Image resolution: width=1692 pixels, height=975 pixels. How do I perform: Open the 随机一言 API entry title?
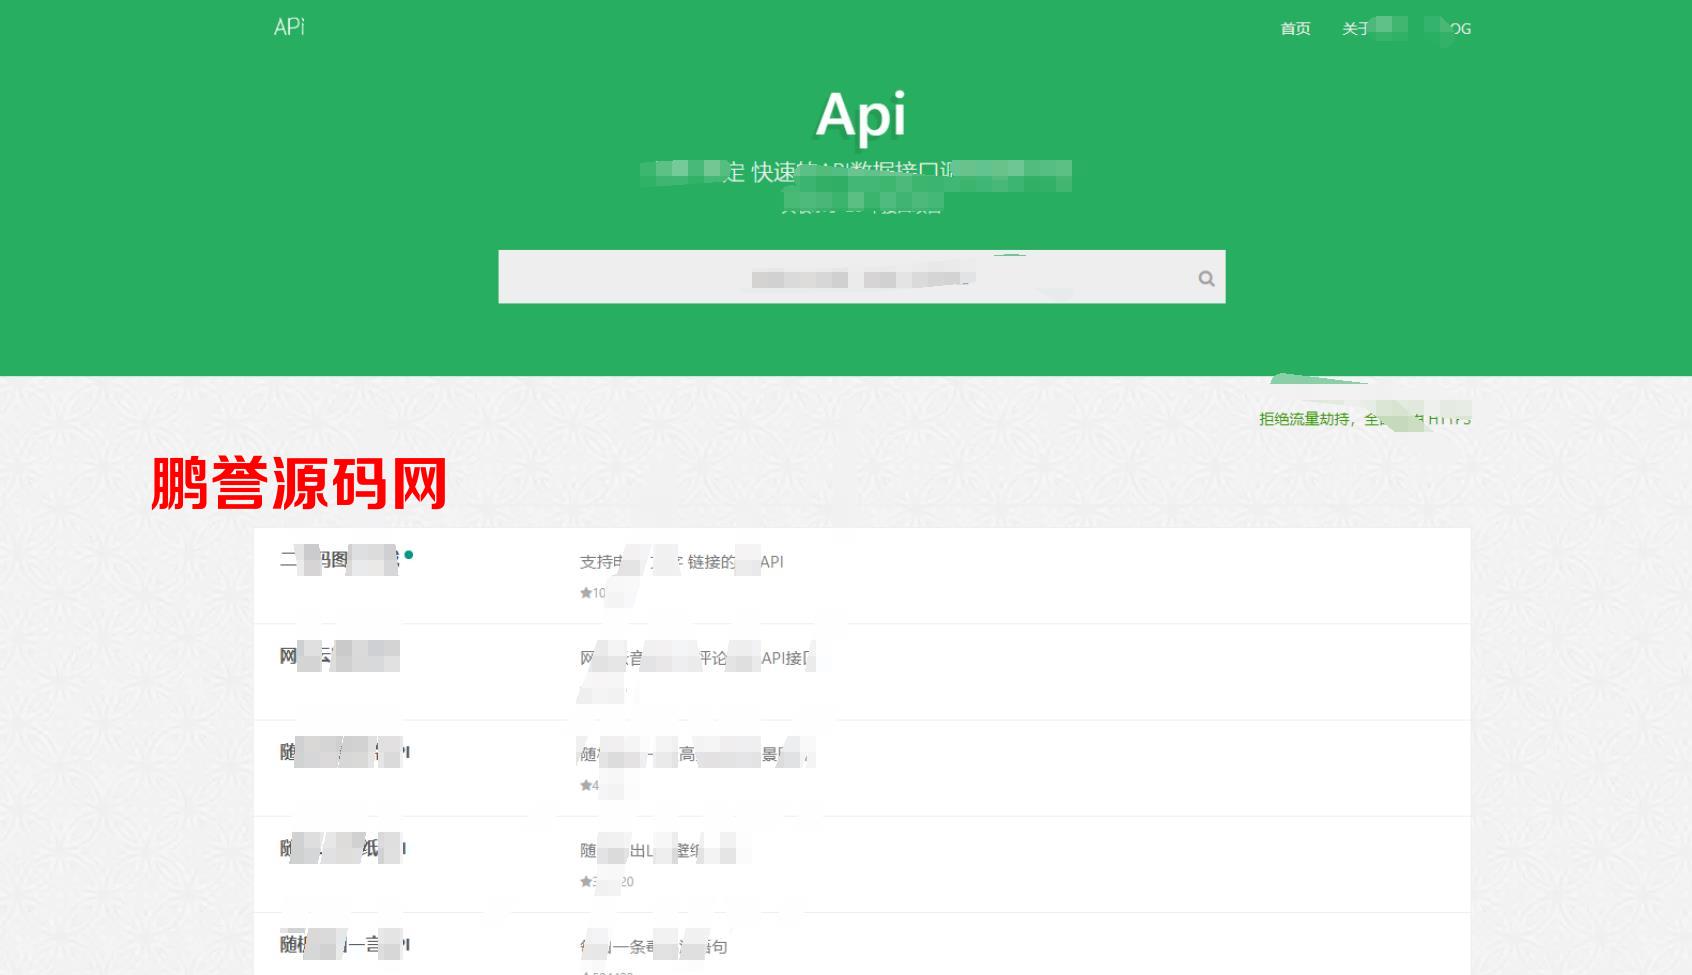[x=345, y=944]
